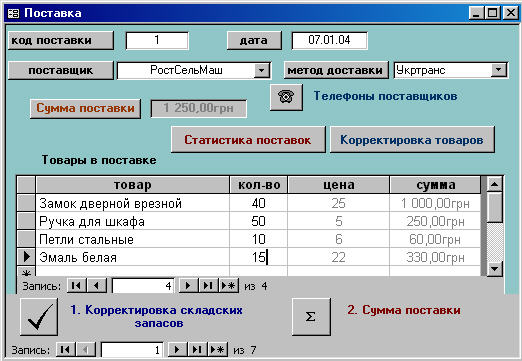Screen dimensions: 522x361
Task: Click the дата label button
Action: click(x=254, y=40)
